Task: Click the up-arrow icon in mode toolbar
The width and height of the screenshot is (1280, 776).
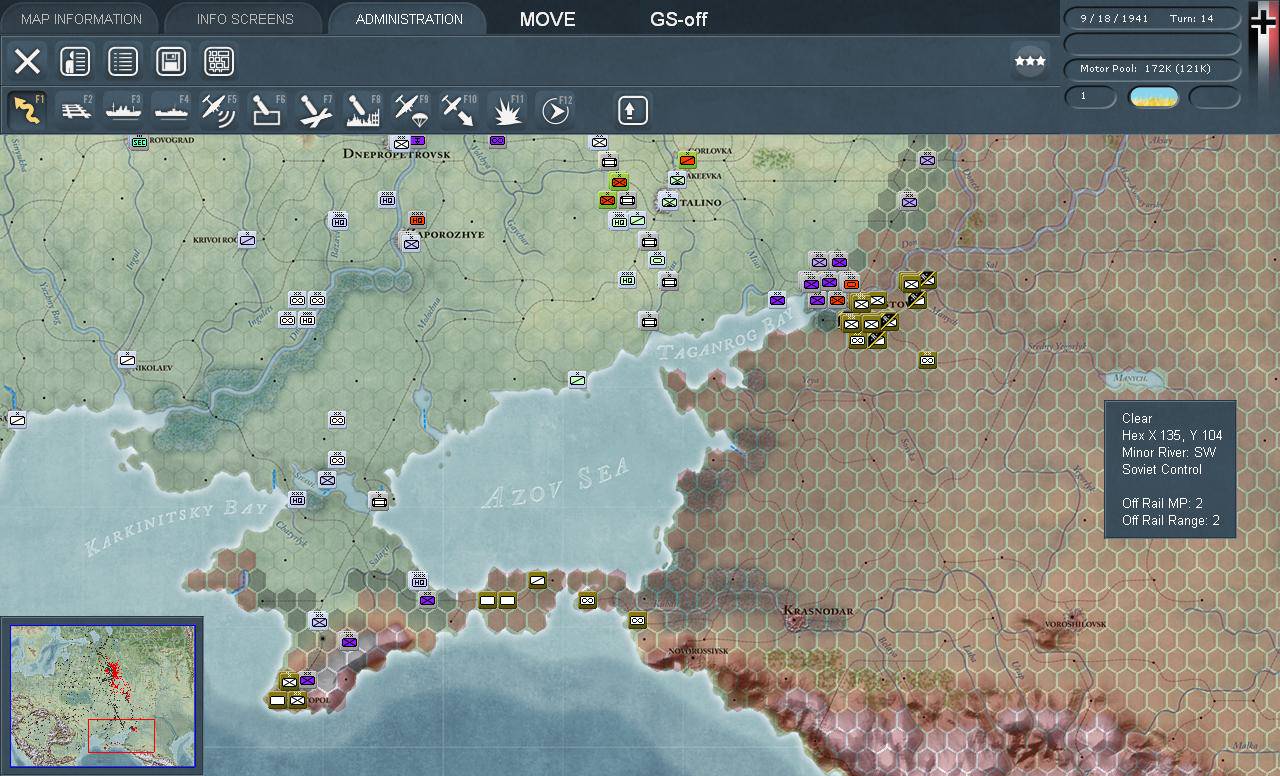Action: [632, 110]
